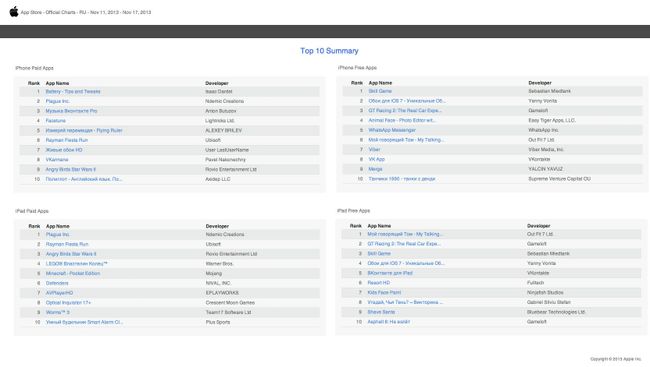Click developer Ninjafish Studios
This screenshot has height=367, width=650.
click(545, 293)
